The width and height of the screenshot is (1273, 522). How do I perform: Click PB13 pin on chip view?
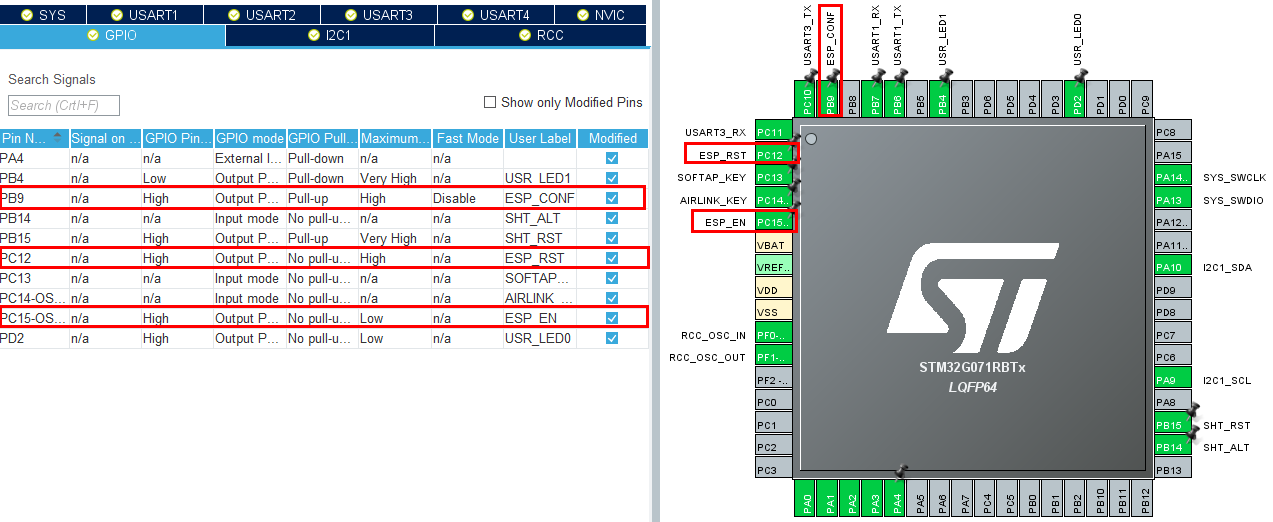(1172, 470)
